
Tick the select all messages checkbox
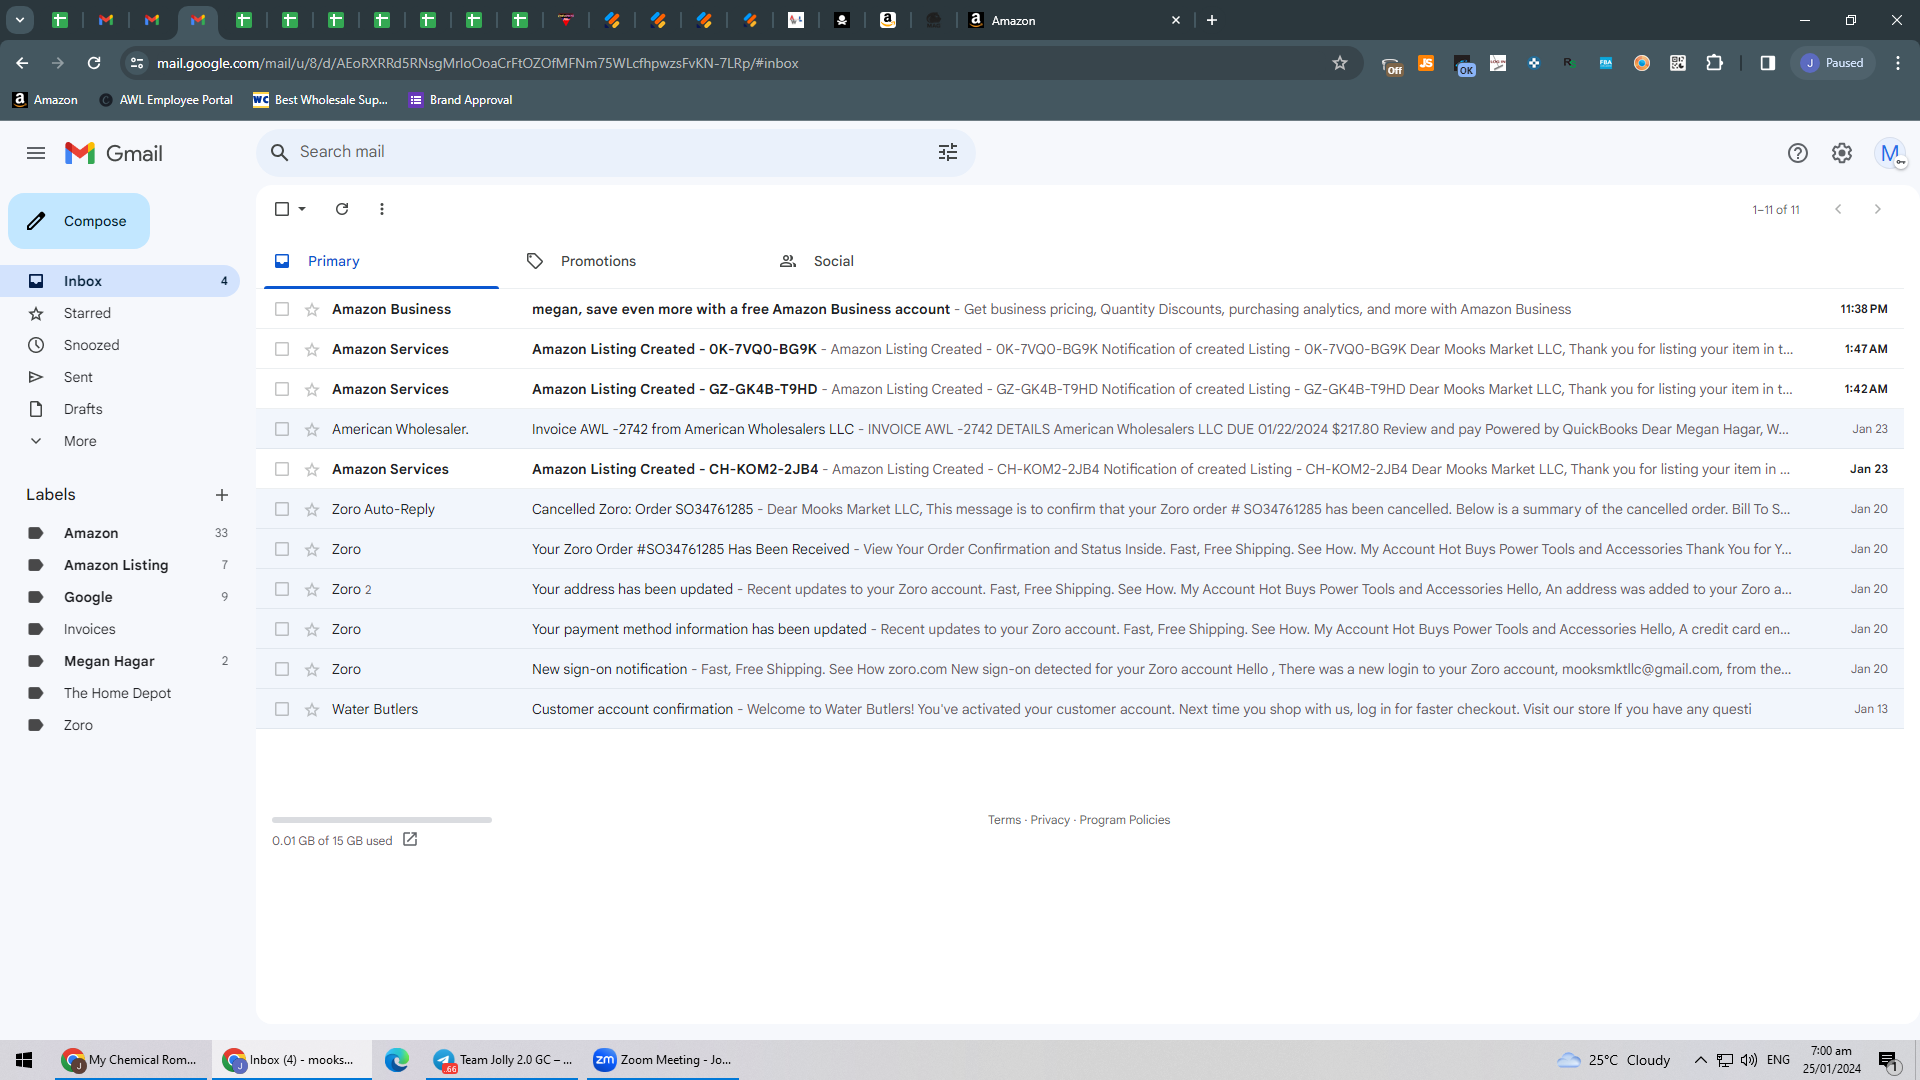(282, 209)
